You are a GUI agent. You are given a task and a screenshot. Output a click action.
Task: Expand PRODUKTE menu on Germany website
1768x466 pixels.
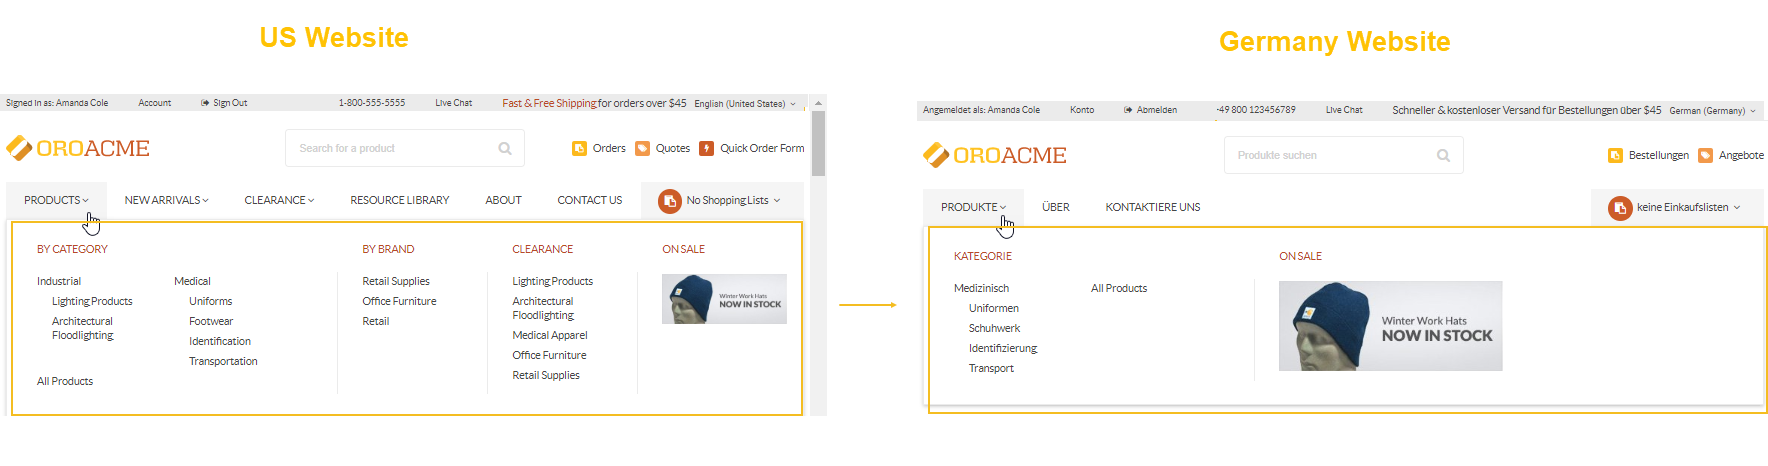point(973,207)
